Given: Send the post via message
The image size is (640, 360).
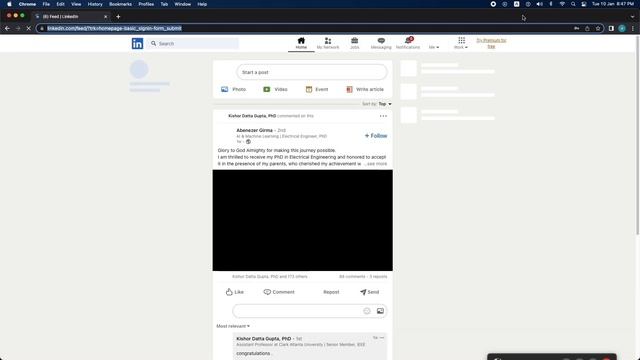Looking at the screenshot, I should click(x=369, y=292).
